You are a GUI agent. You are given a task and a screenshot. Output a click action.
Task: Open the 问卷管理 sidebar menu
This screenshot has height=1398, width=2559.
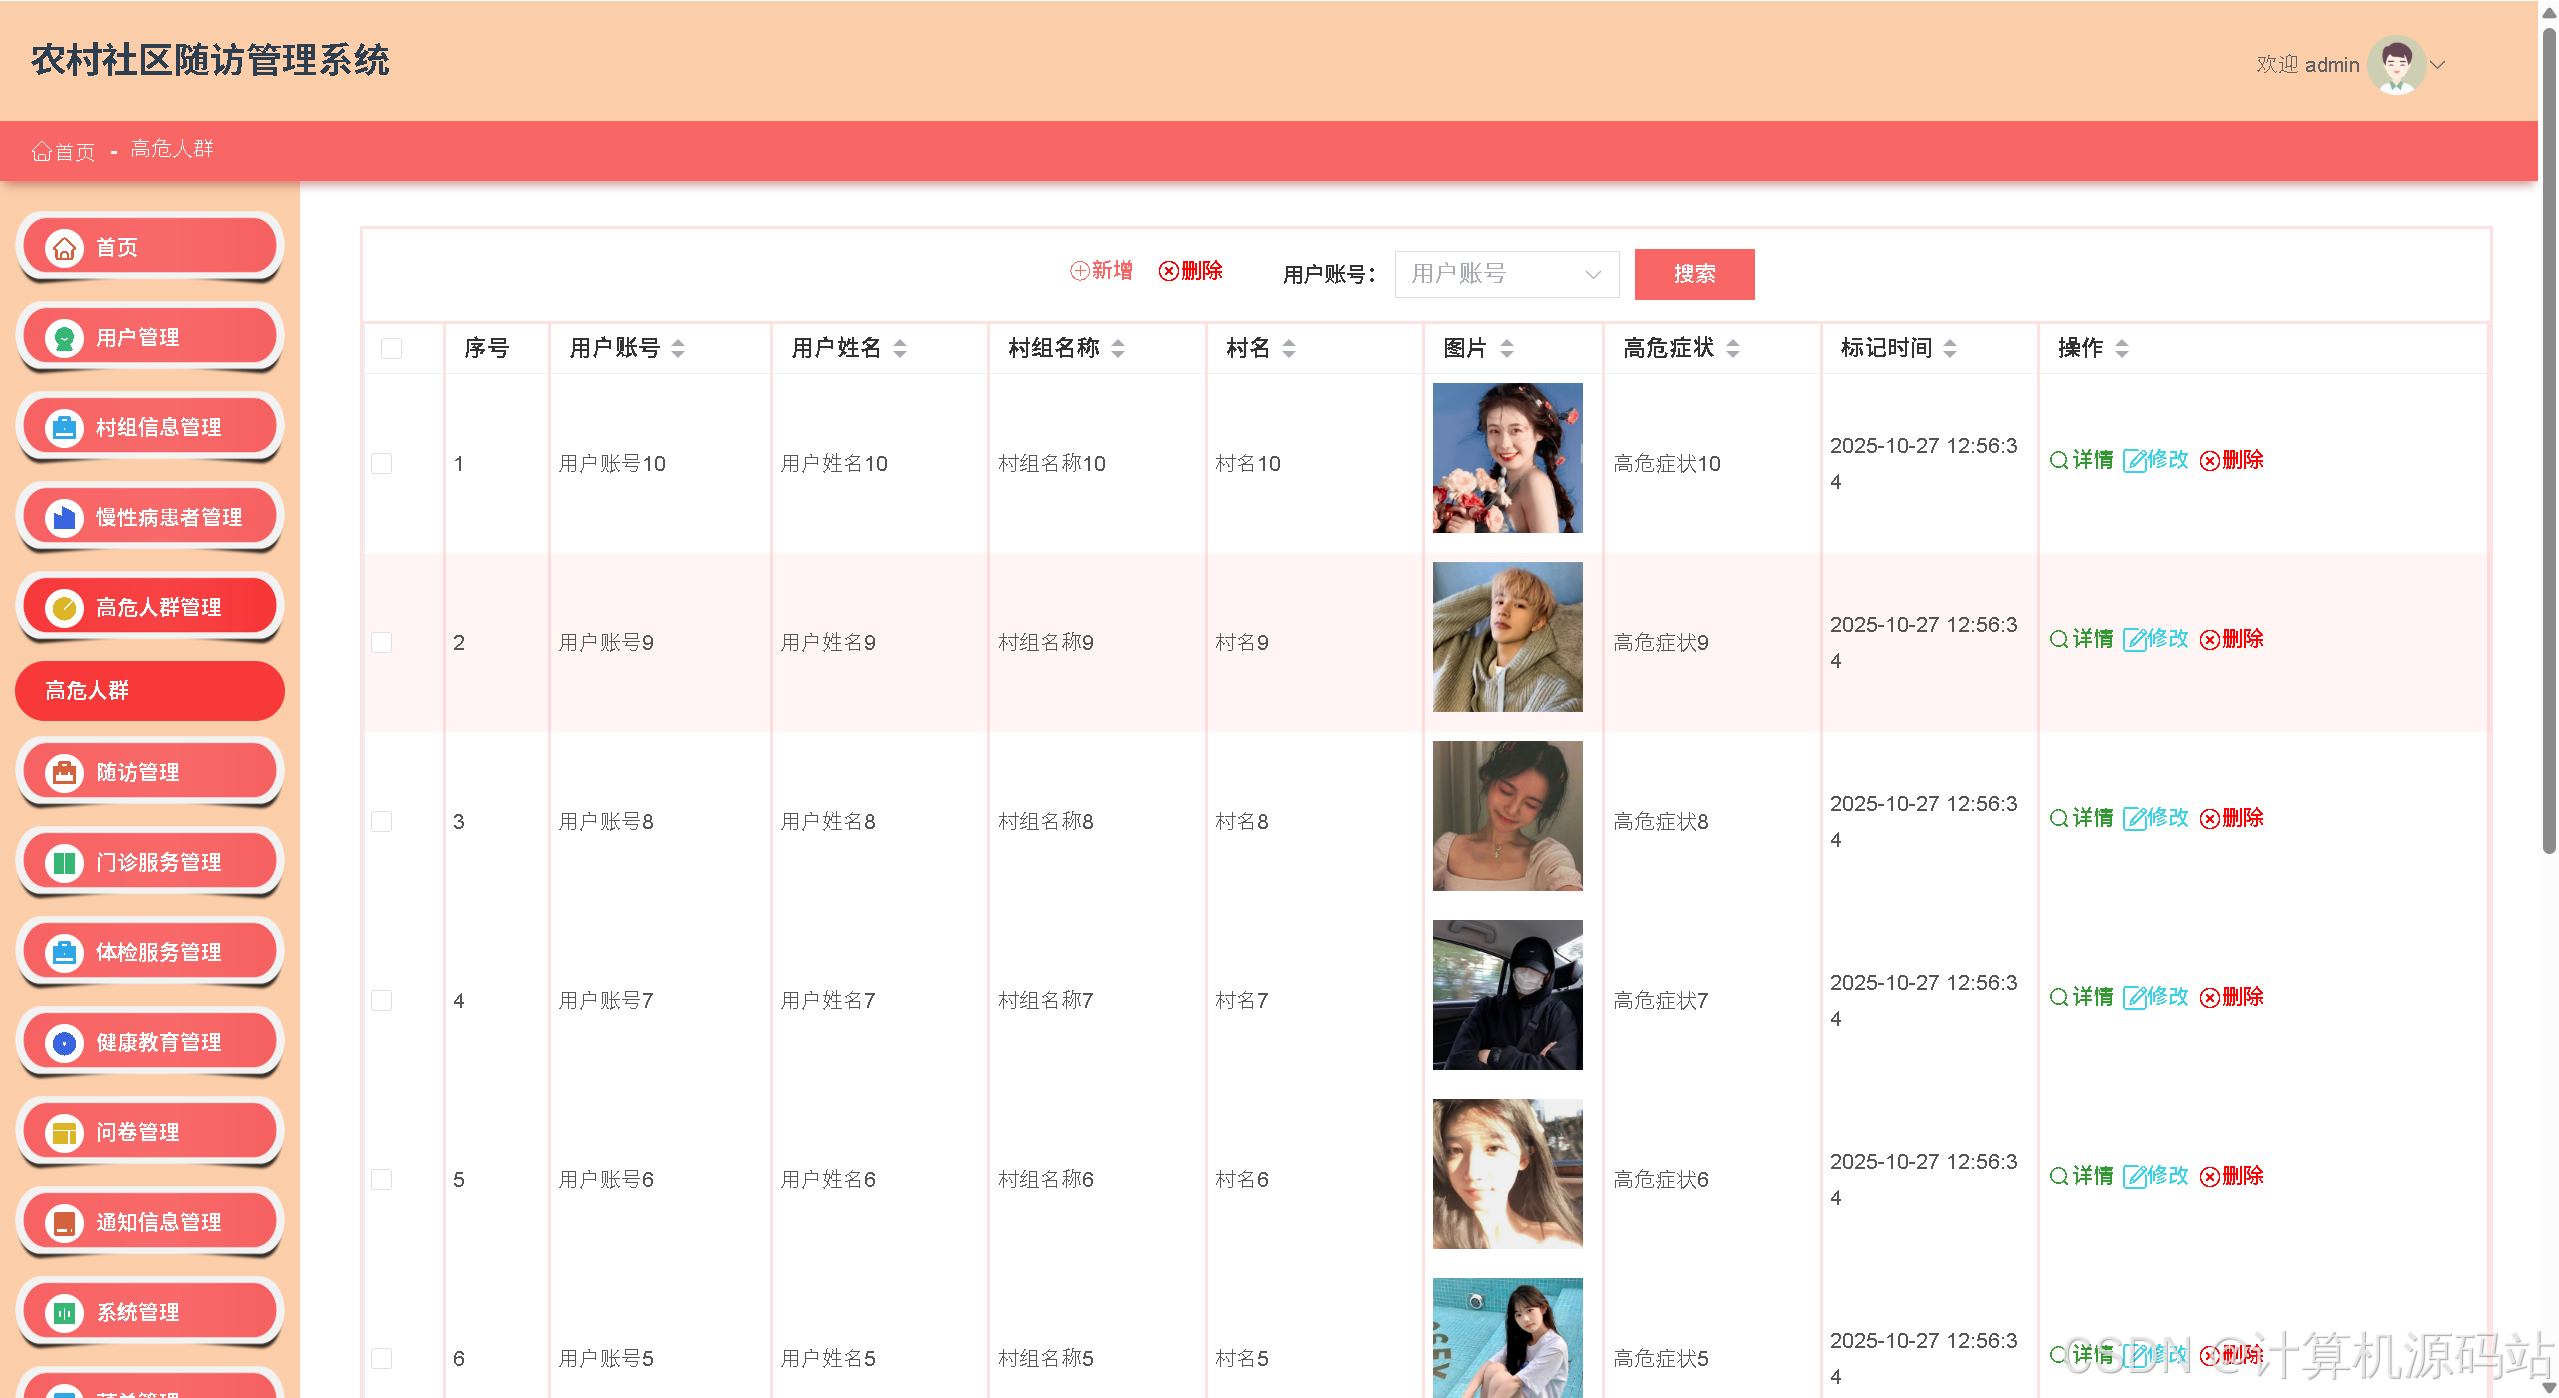[150, 1133]
